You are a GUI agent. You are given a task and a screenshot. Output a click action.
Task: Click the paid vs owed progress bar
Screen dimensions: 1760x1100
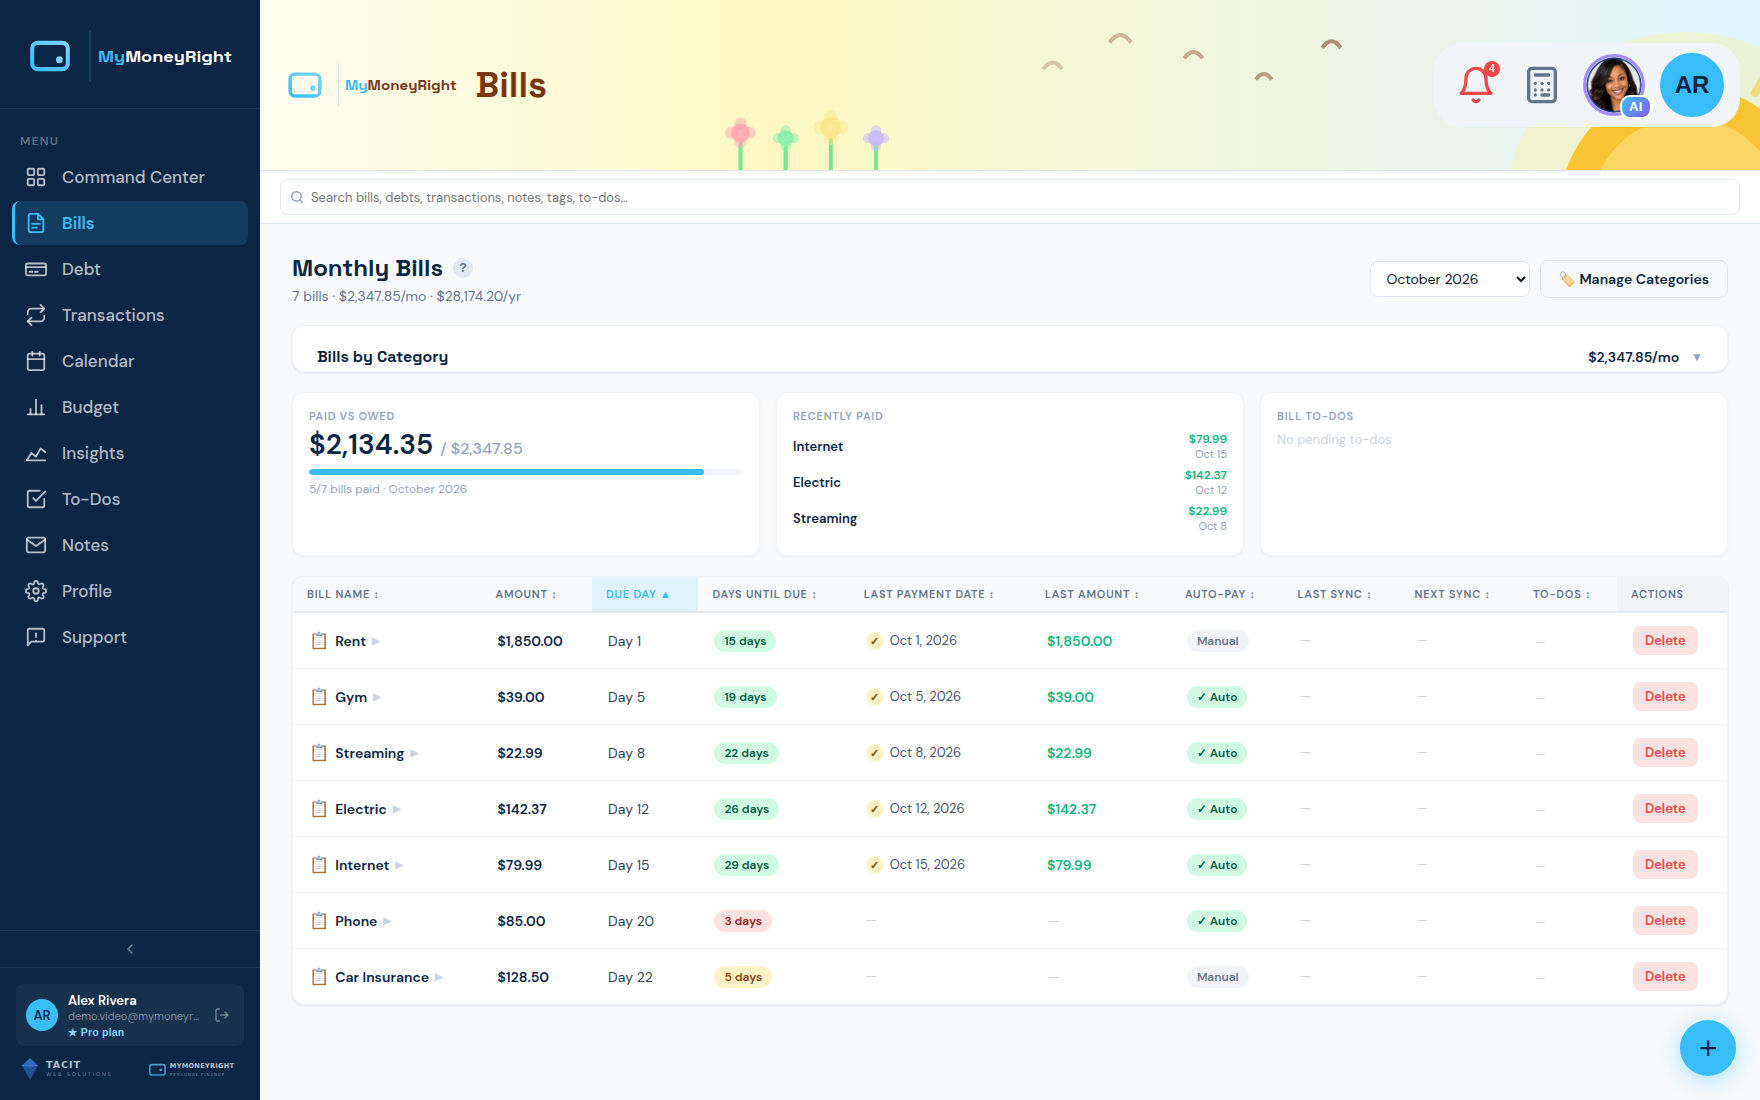pos(526,471)
